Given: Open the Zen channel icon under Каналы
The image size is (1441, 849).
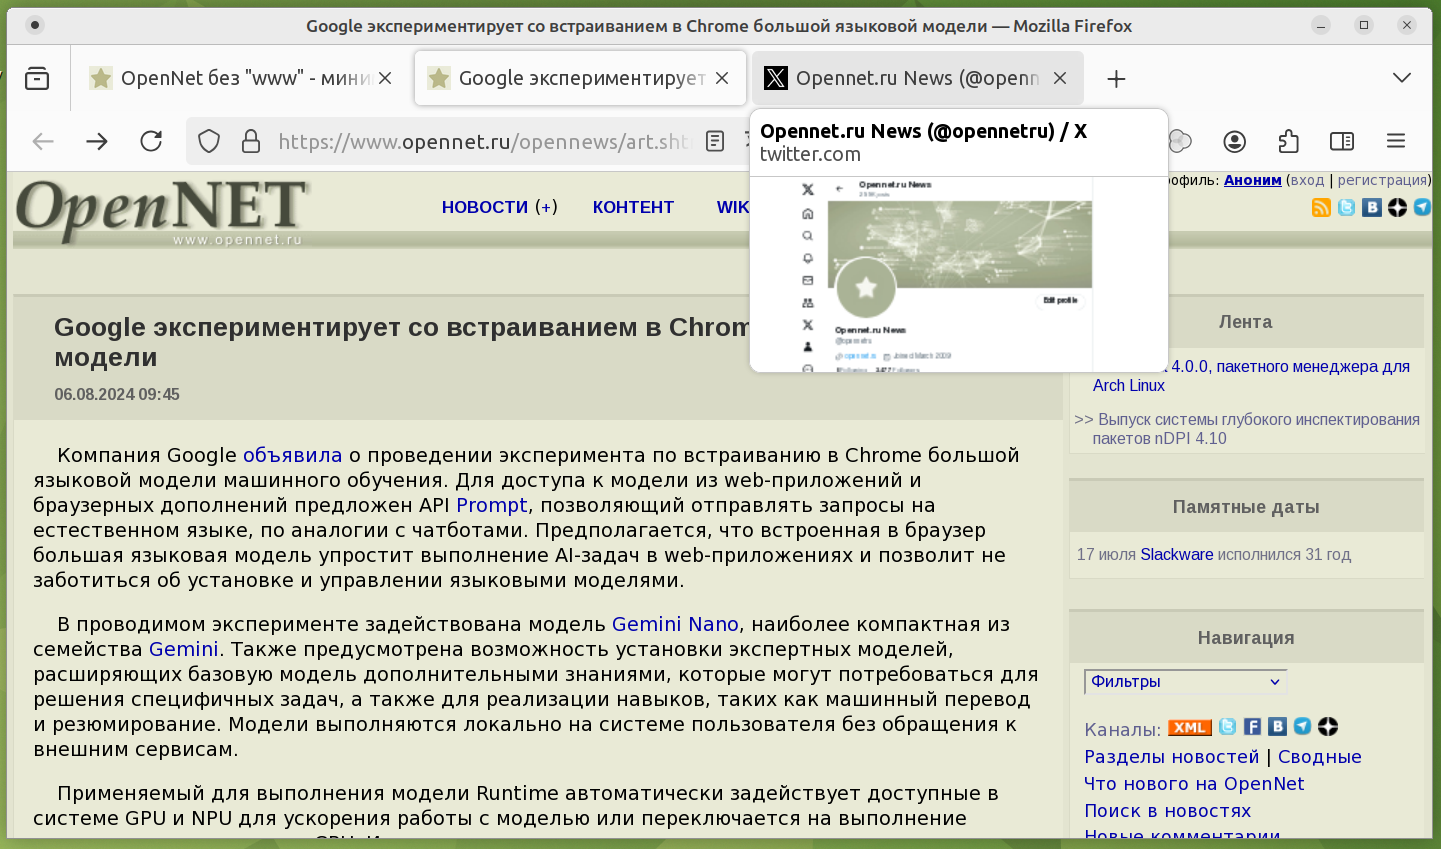Looking at the screenshot, I should pos(1328,727).
